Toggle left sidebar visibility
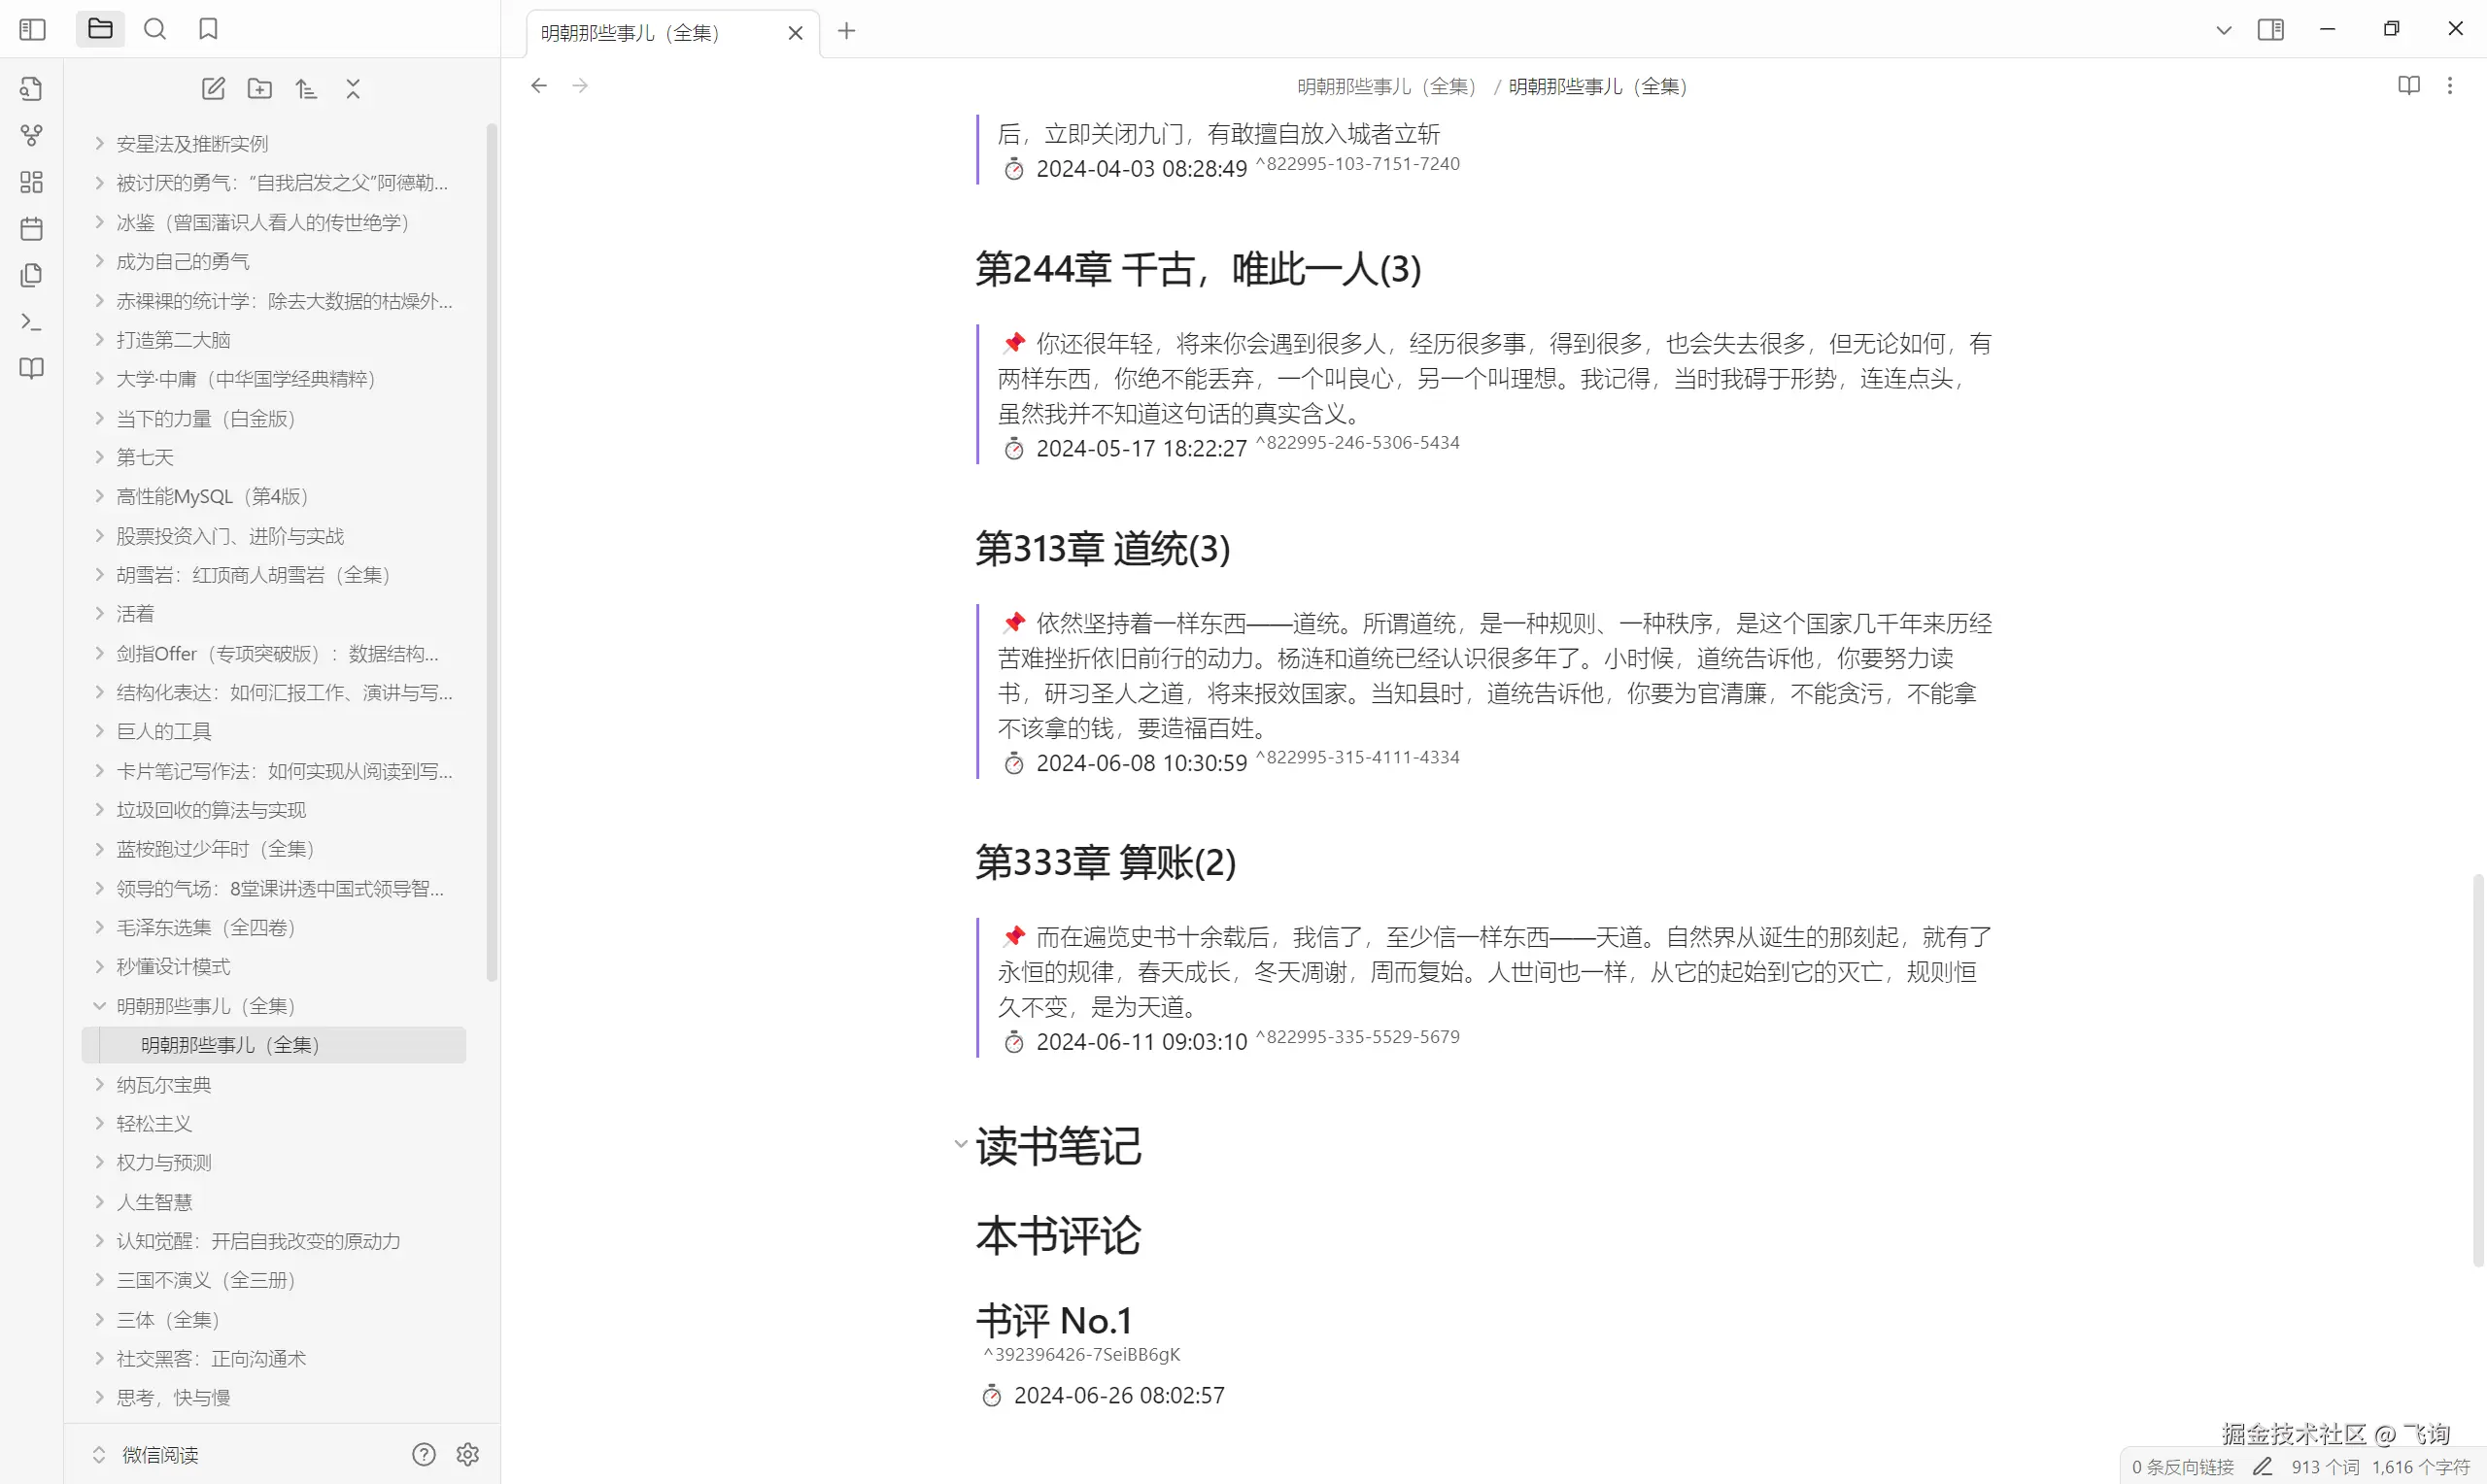 tap(32, 29)
